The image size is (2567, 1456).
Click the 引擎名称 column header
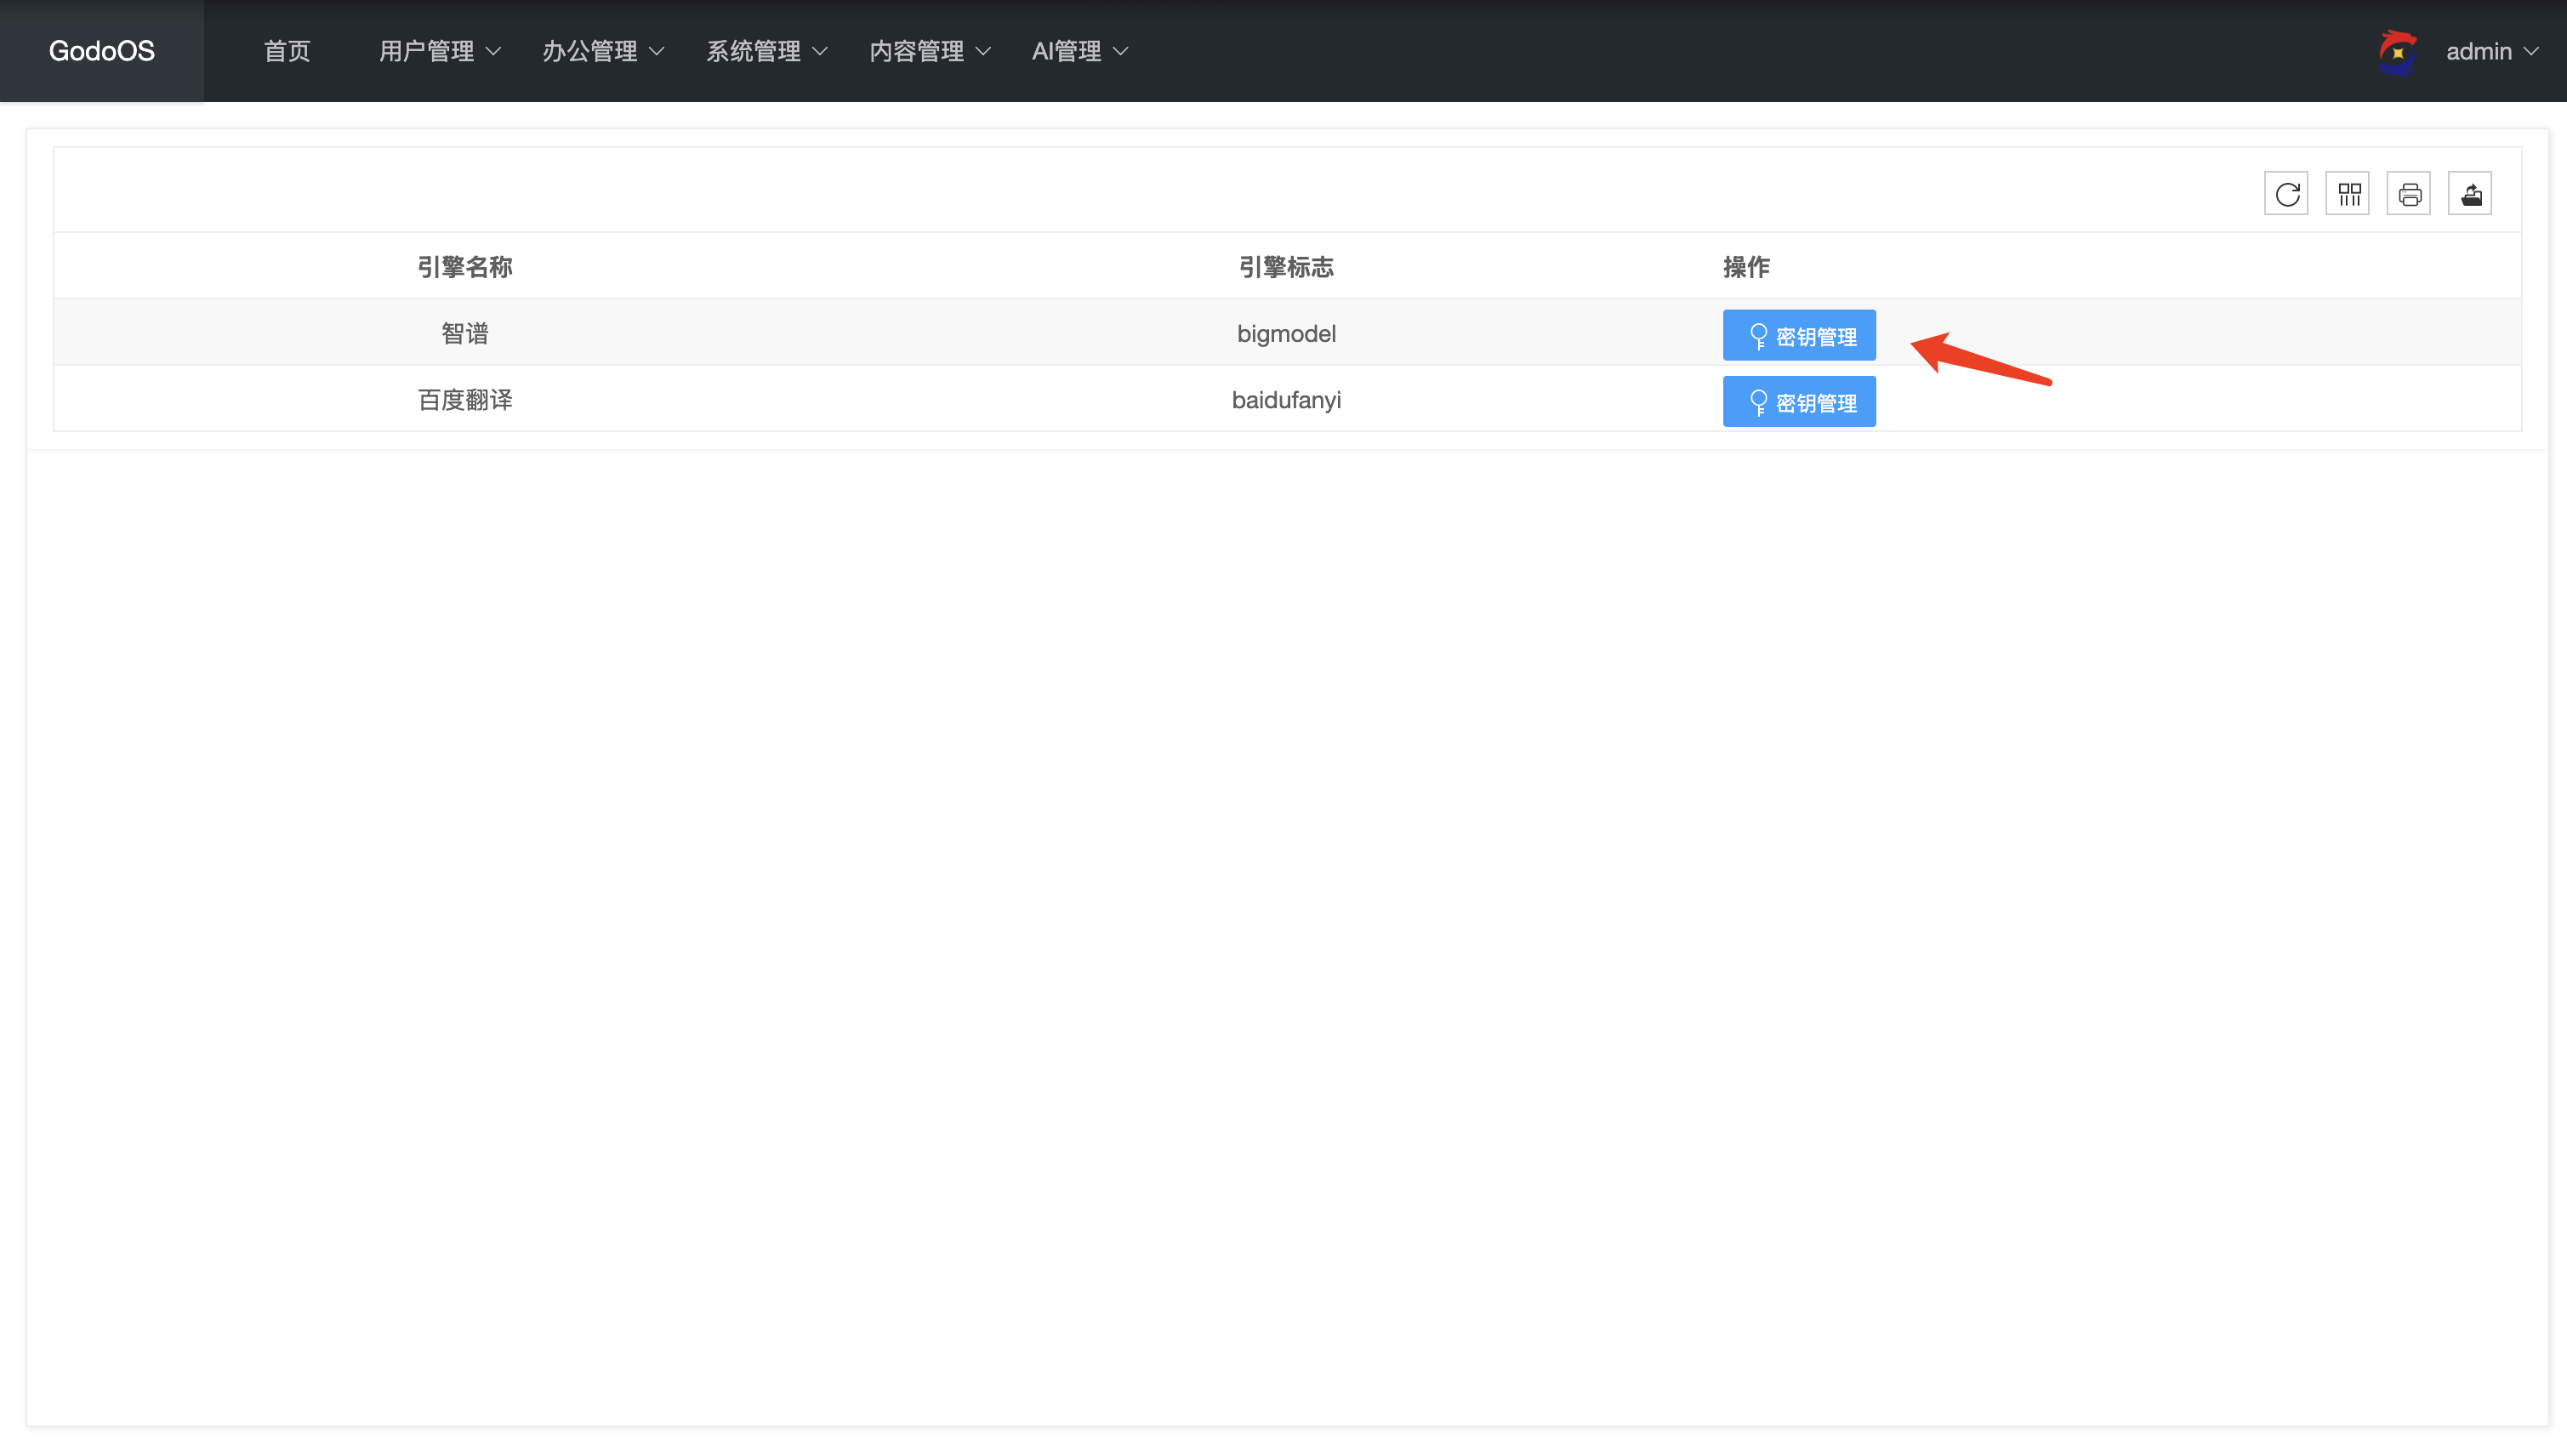[465, 267]
